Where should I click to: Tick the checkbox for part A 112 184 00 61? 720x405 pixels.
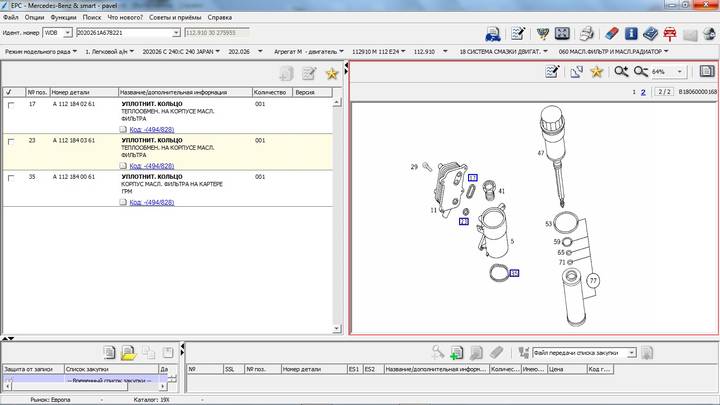[x=11, y=178]
